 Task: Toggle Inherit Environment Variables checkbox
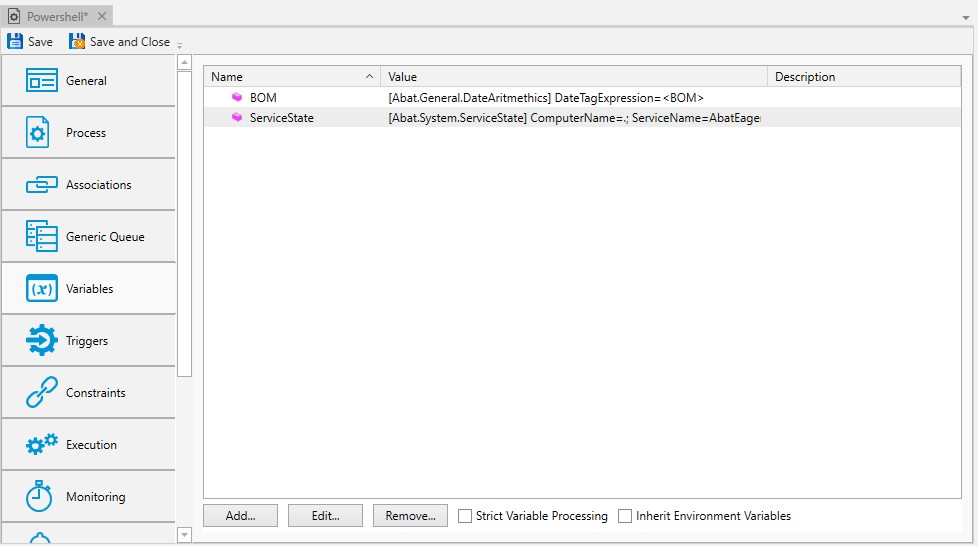click(625, 516)
